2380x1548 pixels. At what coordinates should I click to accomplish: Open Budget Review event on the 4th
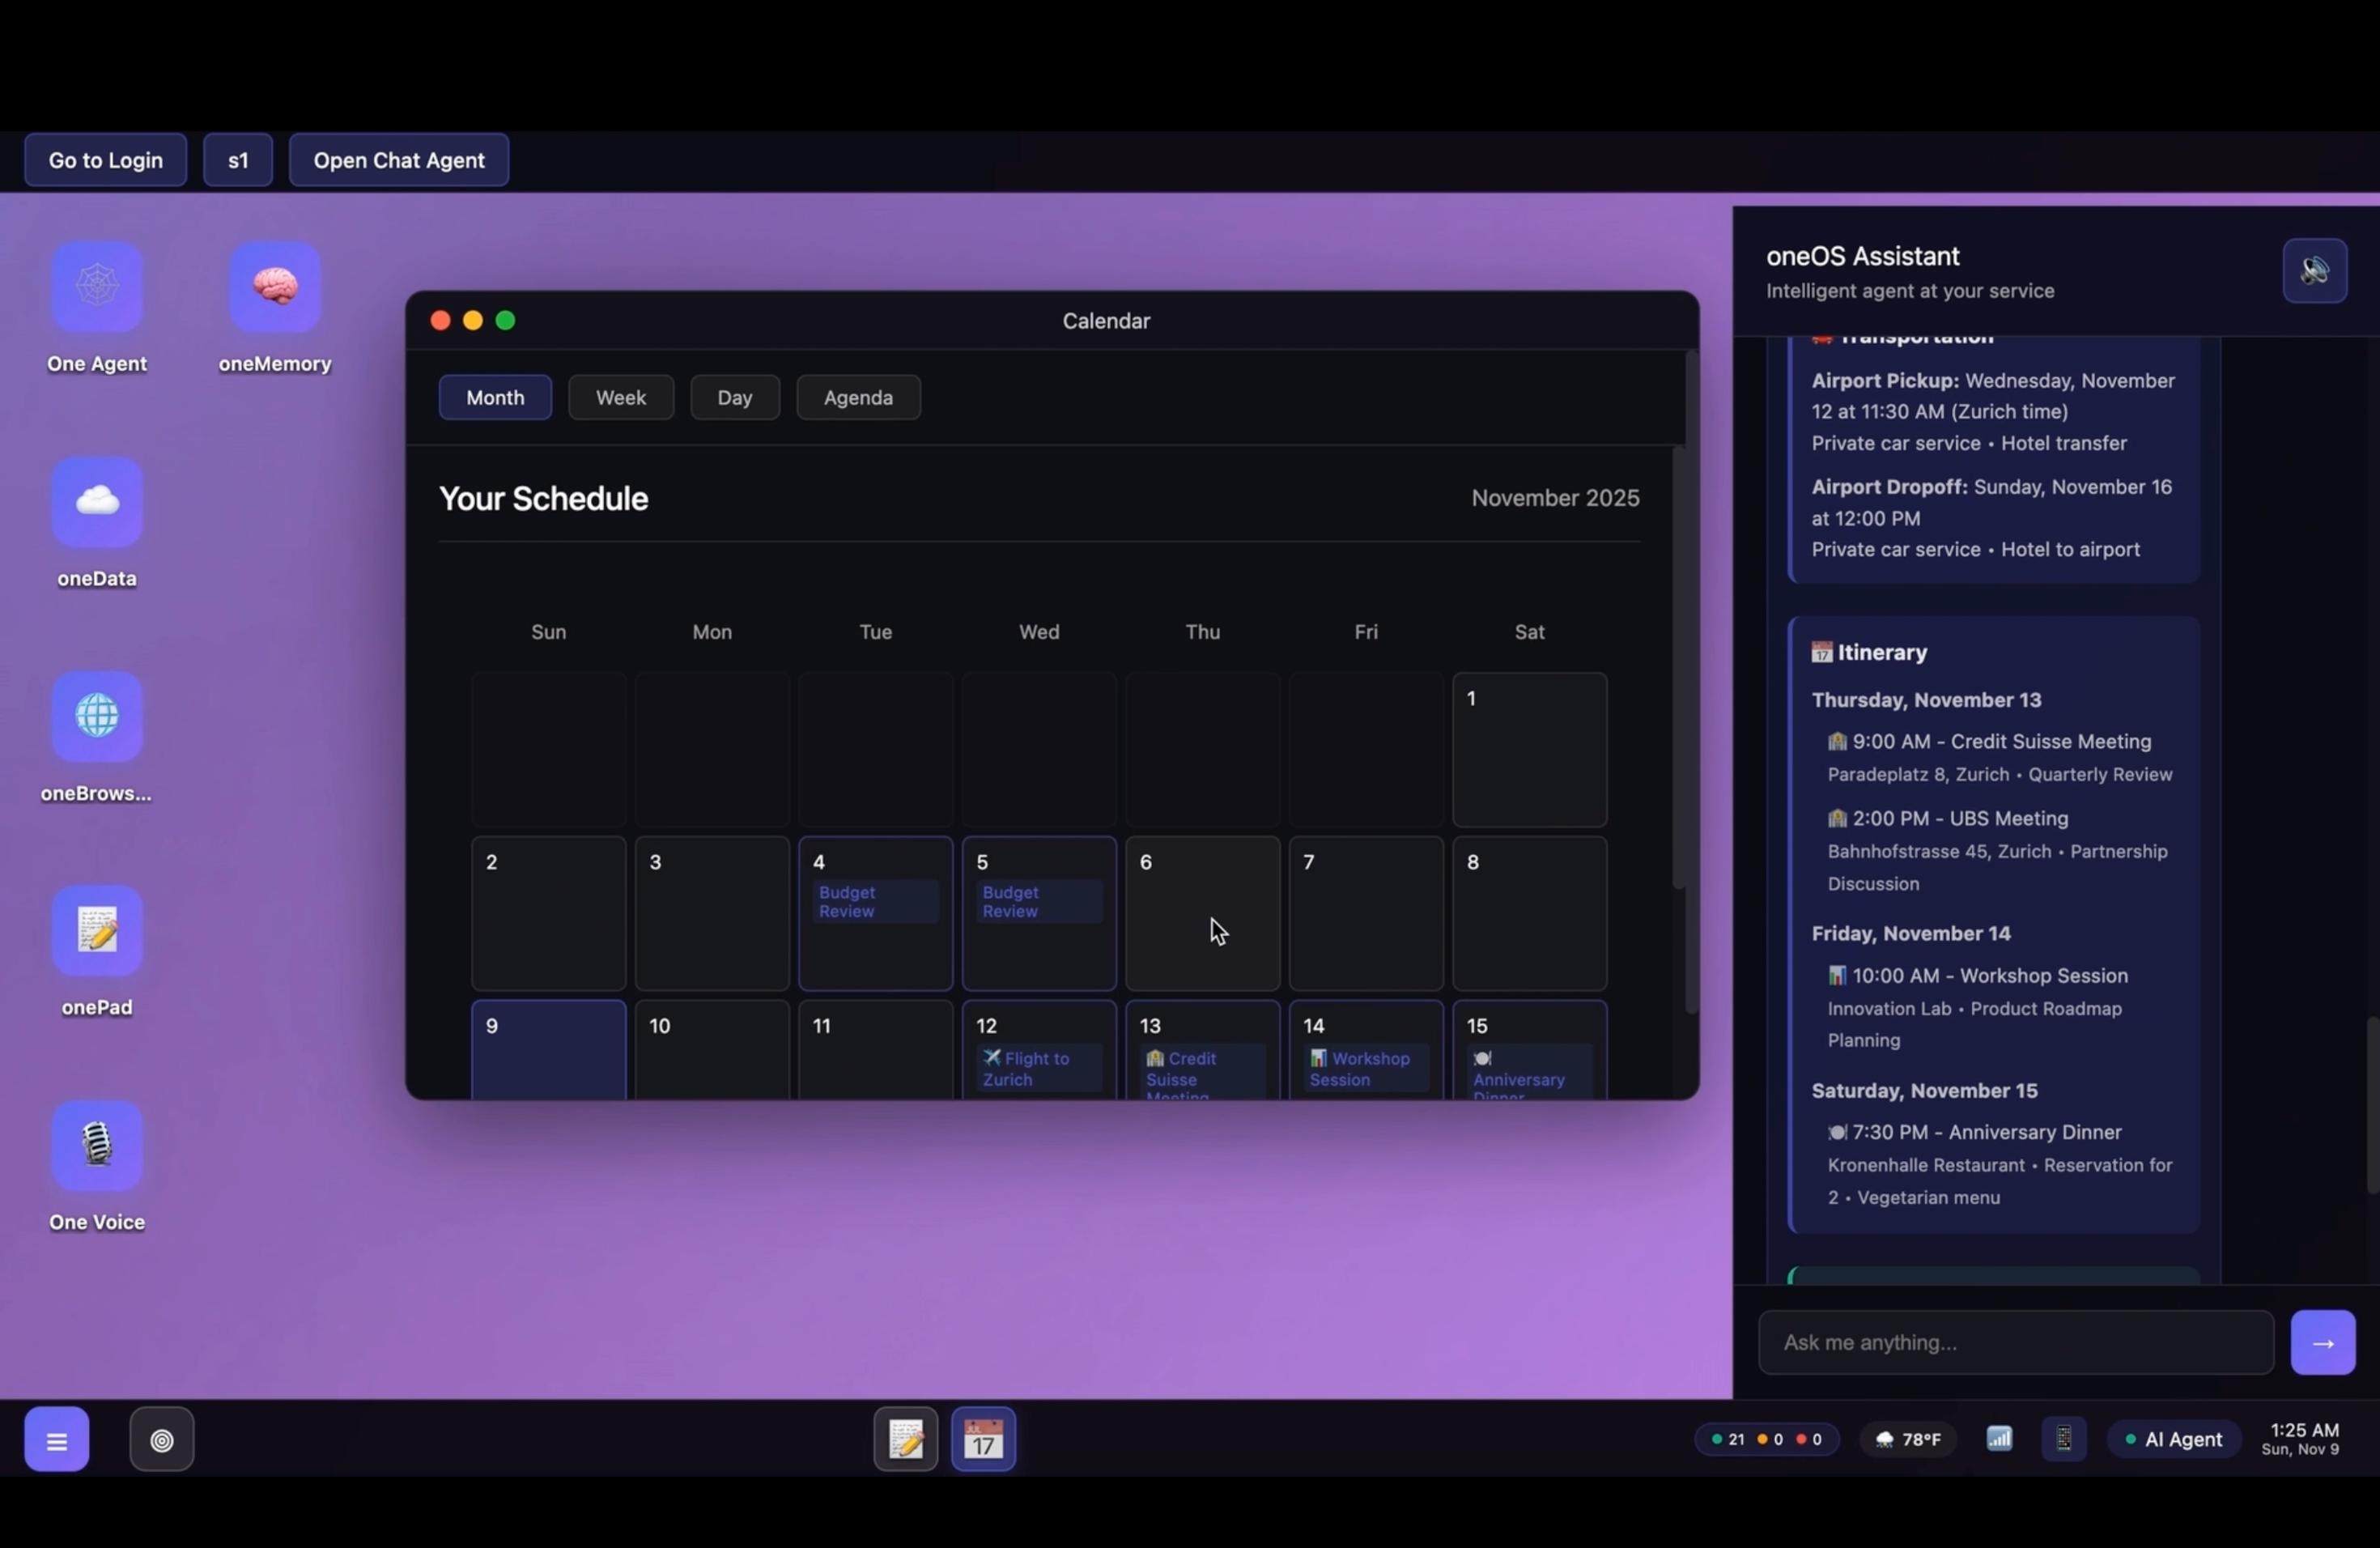pos(874,902)
